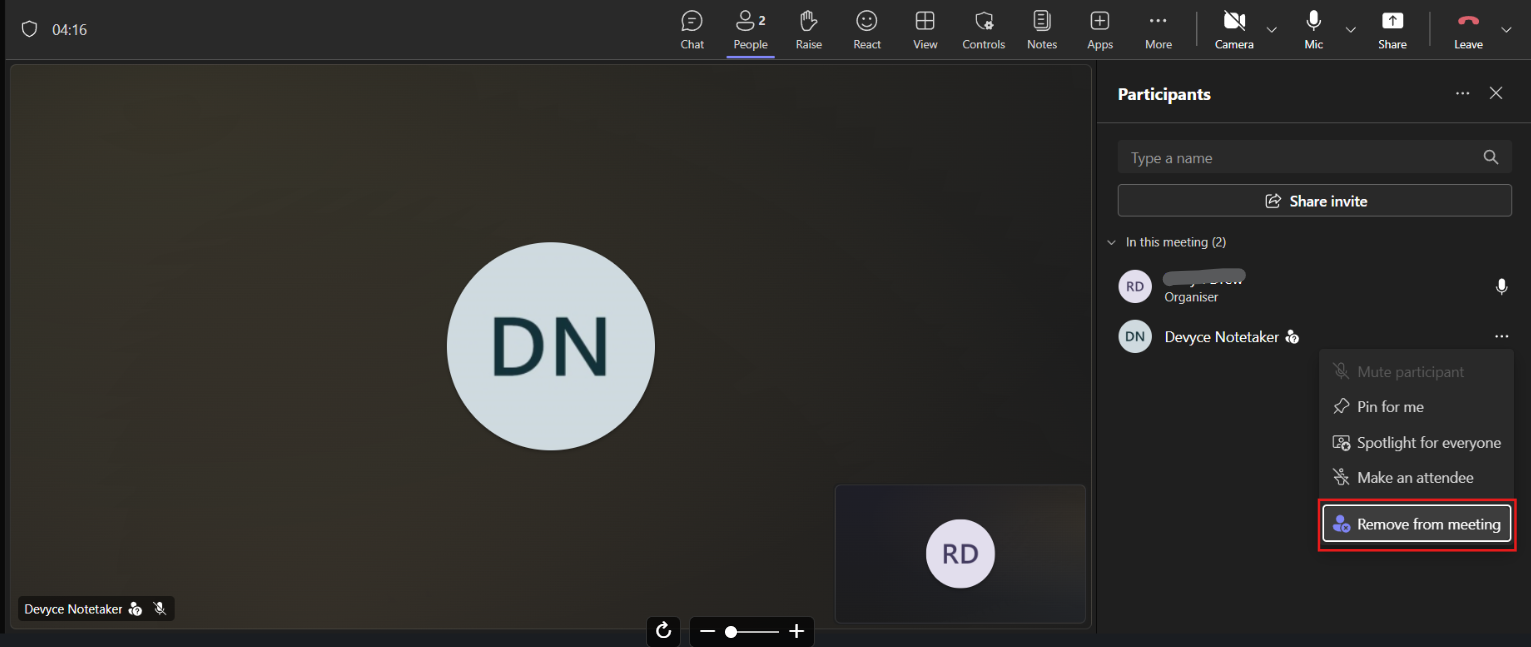Zoom in using the plus button
1531x647 pixels.
797,631
